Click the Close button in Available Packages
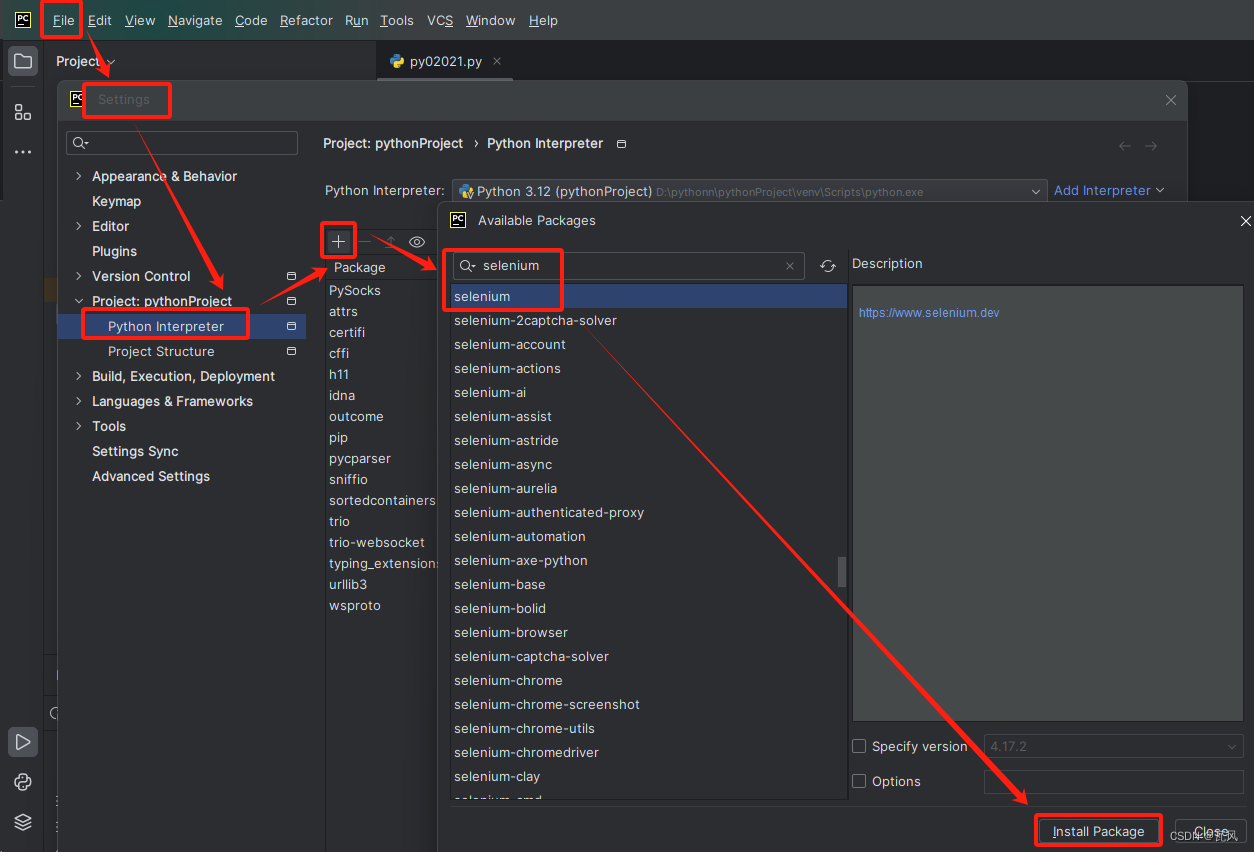 (1211, 831)
